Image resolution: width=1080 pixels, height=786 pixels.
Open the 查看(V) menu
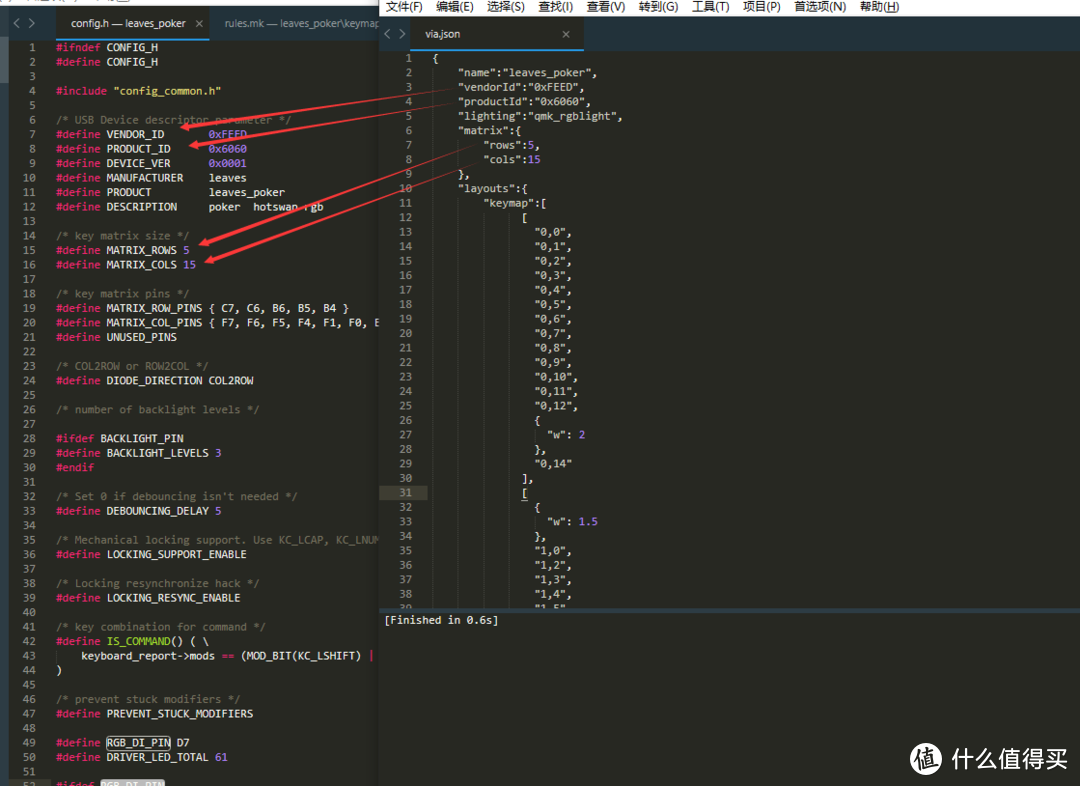(x=606, y=7)
